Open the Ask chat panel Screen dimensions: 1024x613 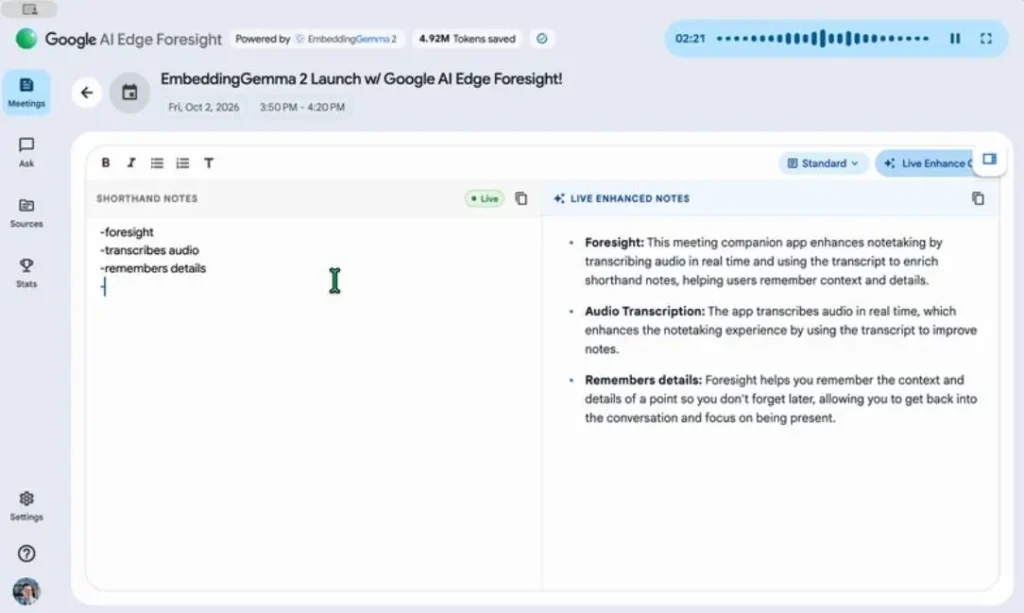[26, 152]
